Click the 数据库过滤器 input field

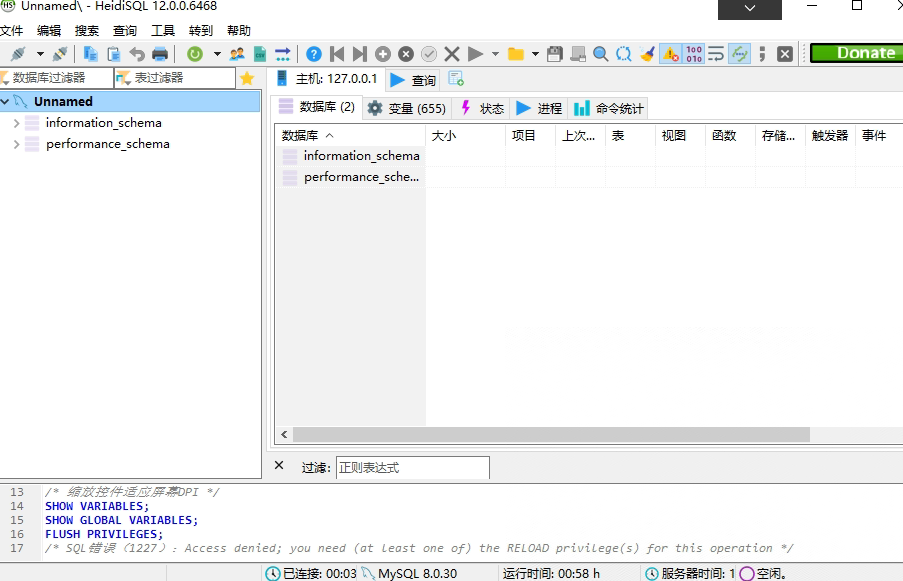pos(56,78)
